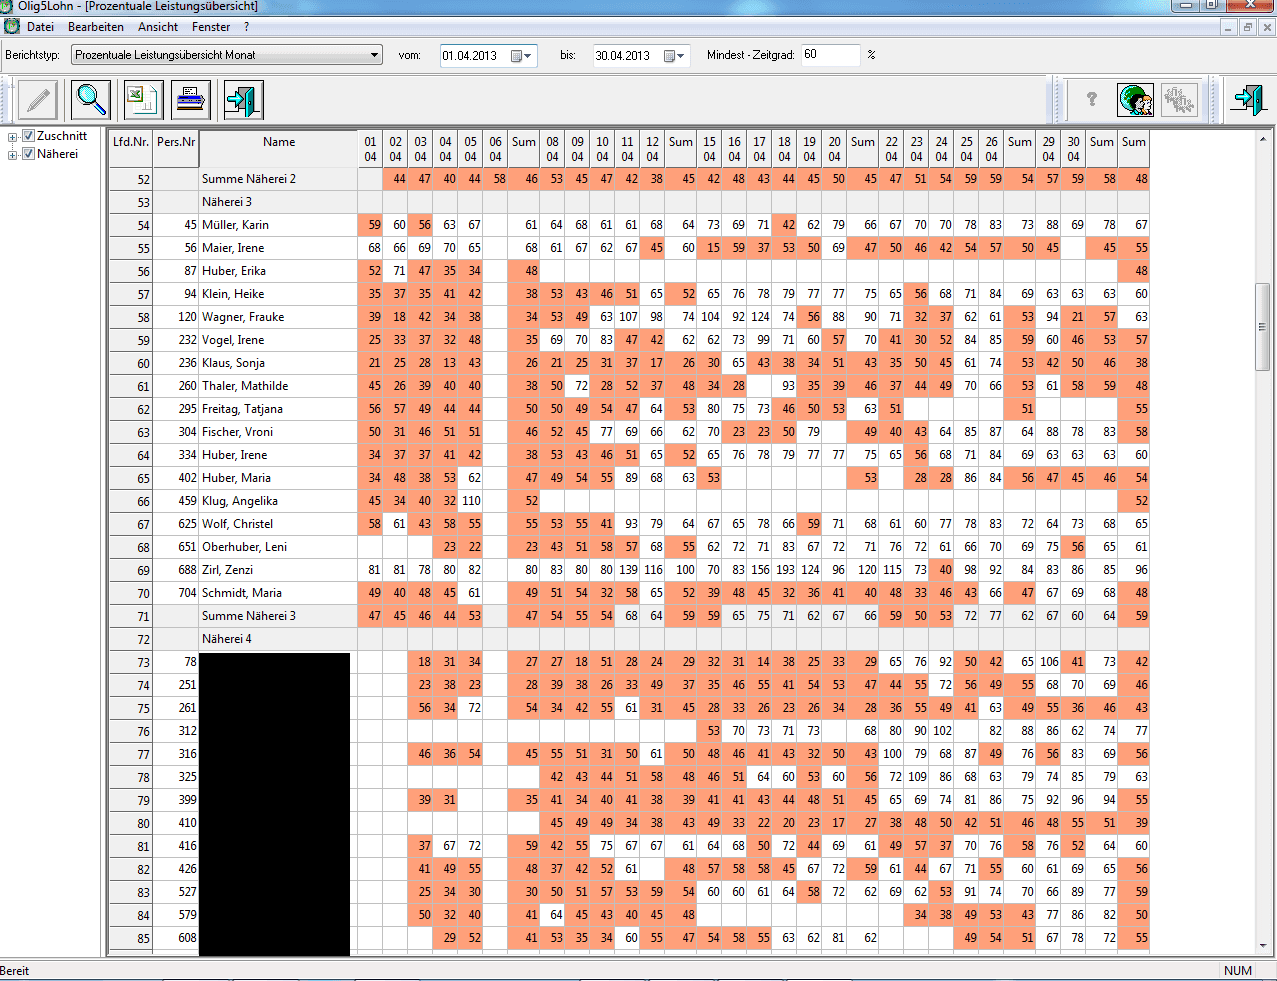Click the exit door icon at far right
1277x981 pixels.
click(x=1247, y=100)
